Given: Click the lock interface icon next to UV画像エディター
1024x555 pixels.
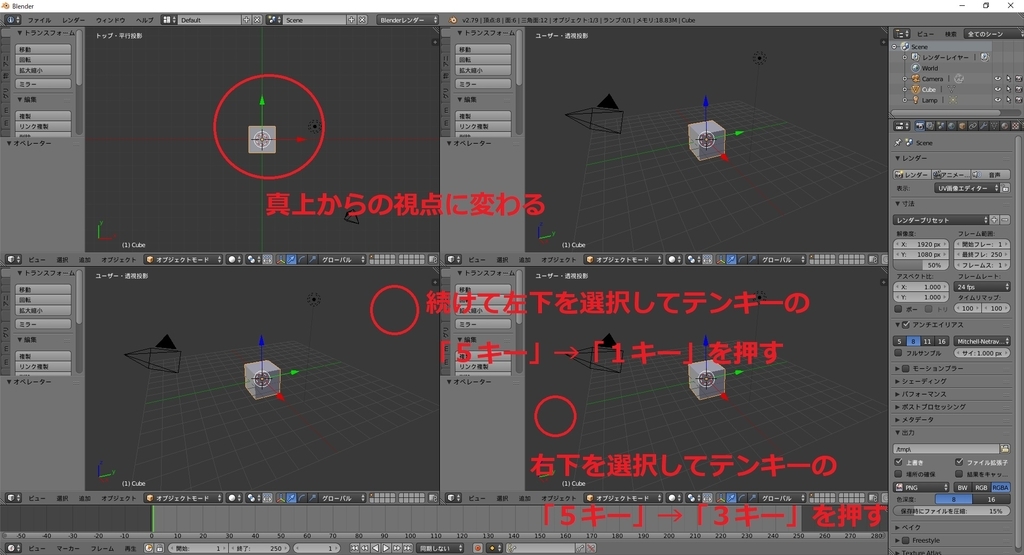Looking at the screenshot, I should 1005,188.
